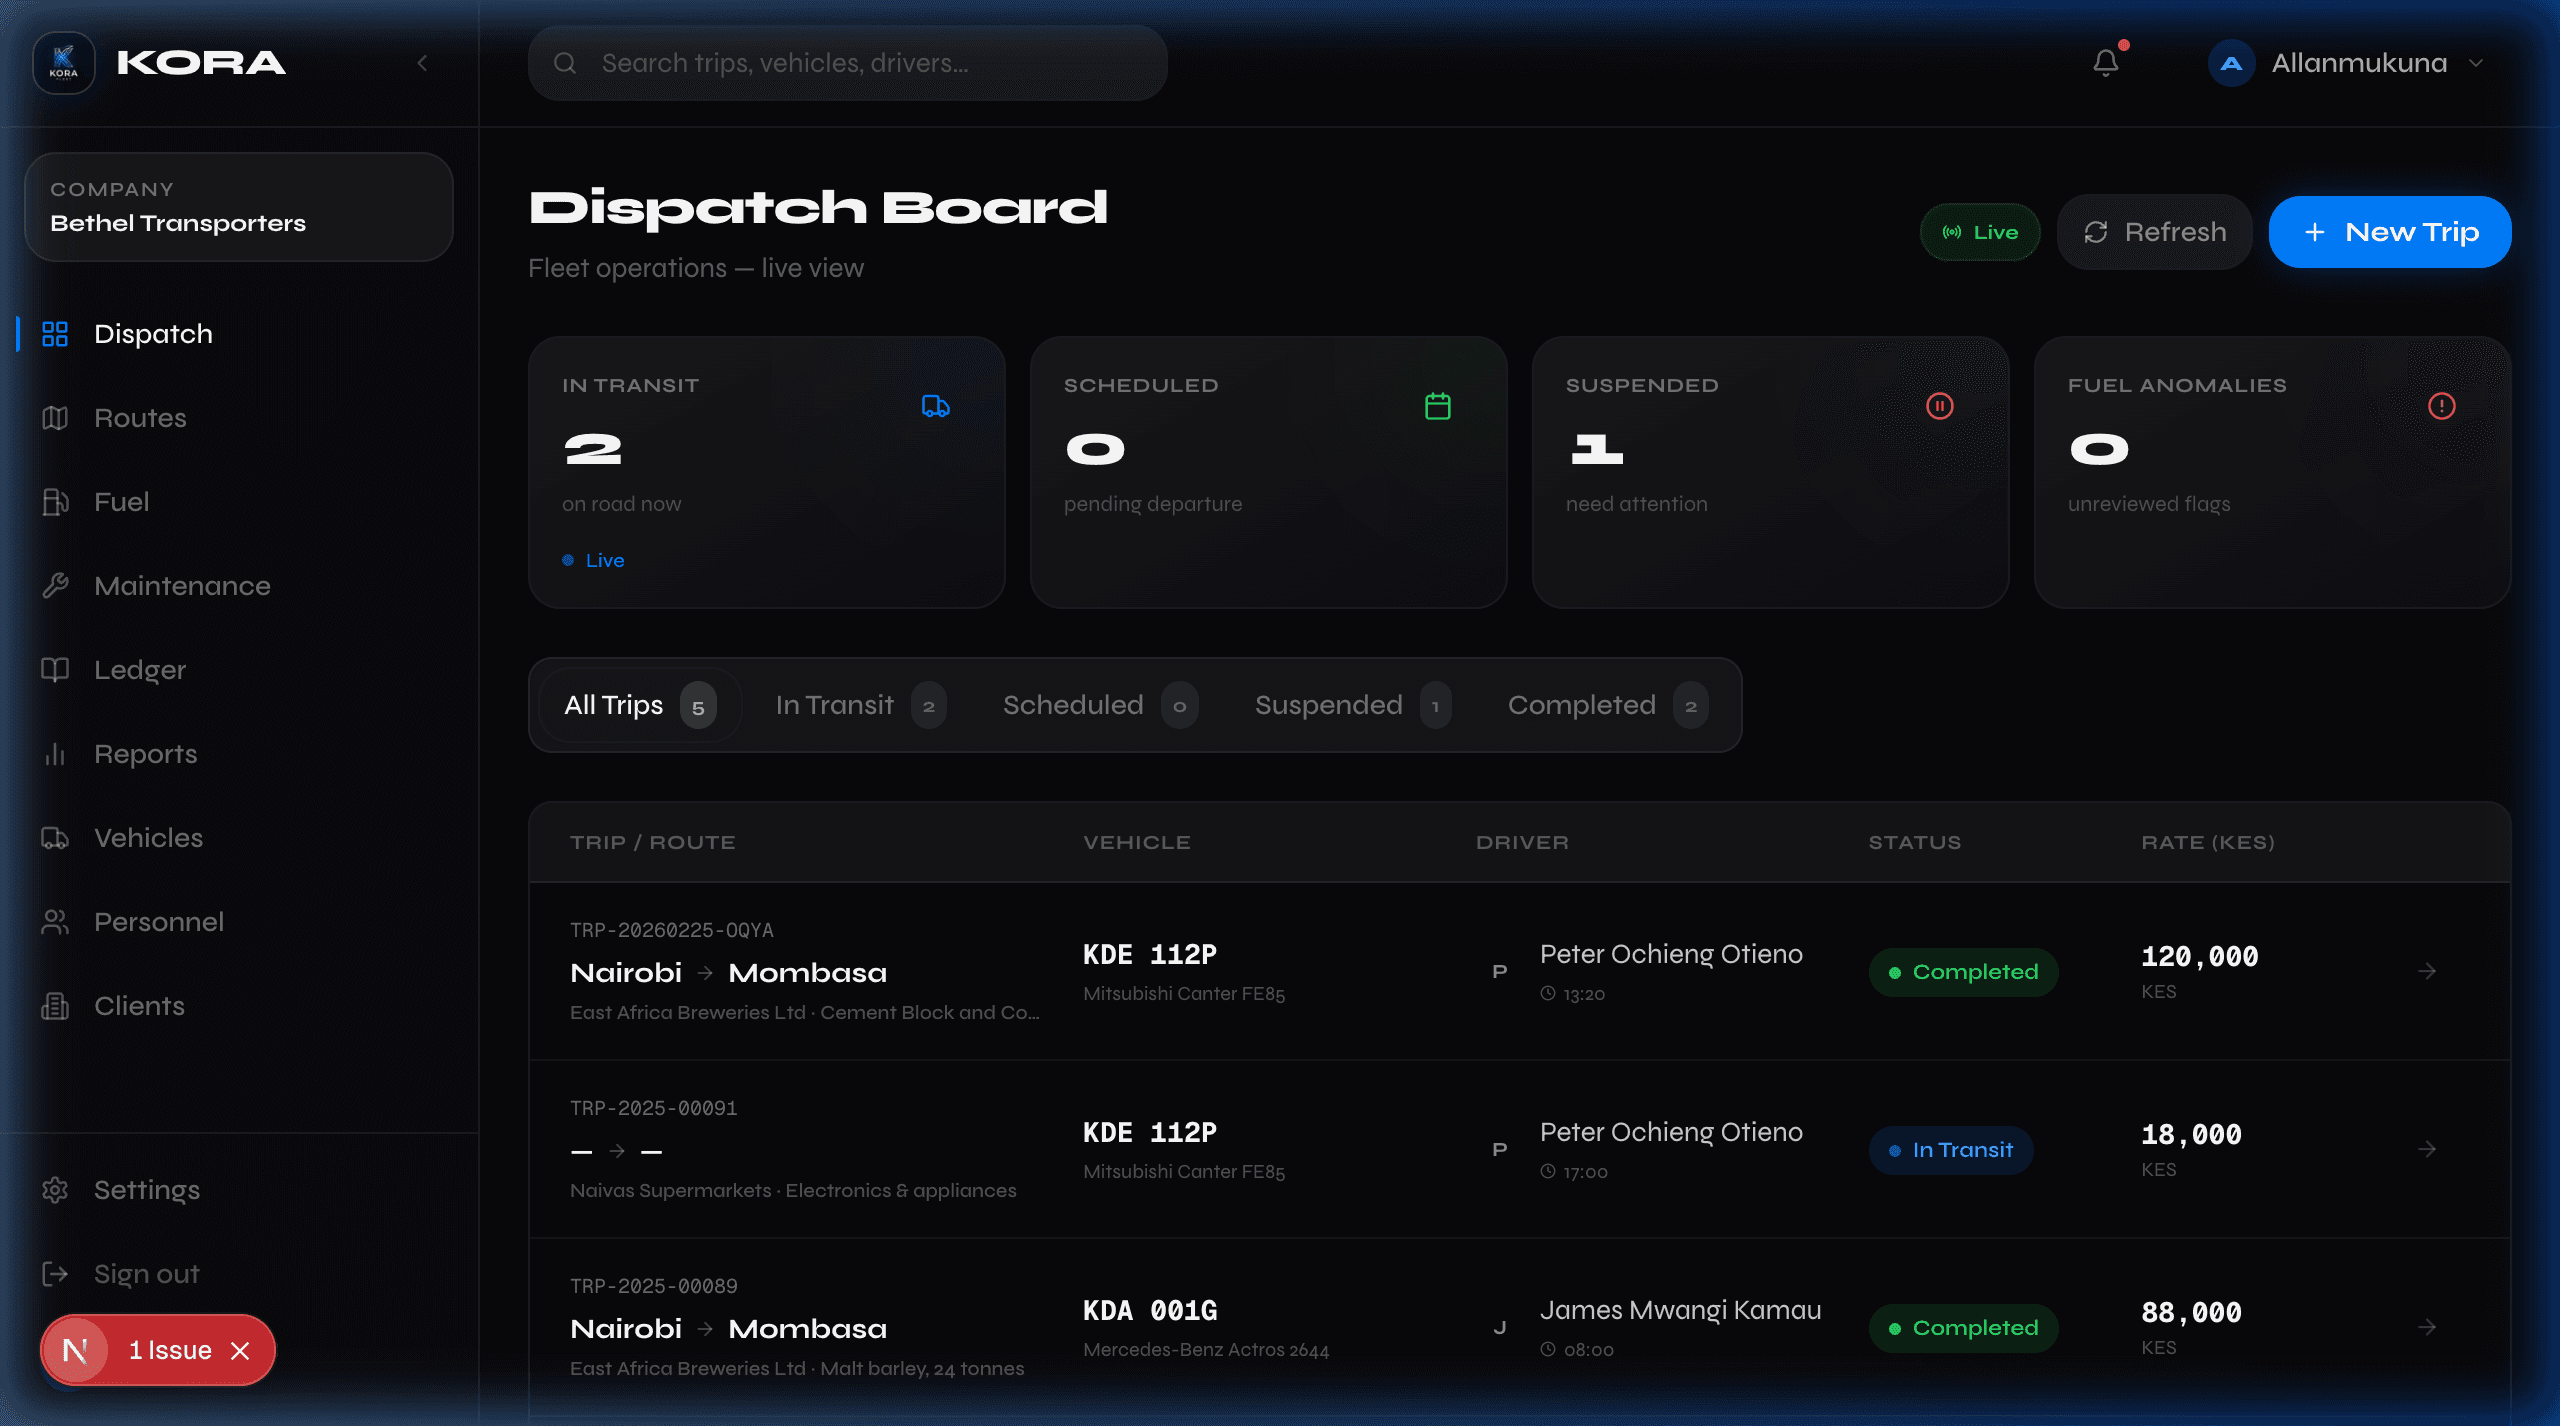This screenshot has width=2560, height=1426.
Task: Open the notifications bell
Action: point(2106,63)
